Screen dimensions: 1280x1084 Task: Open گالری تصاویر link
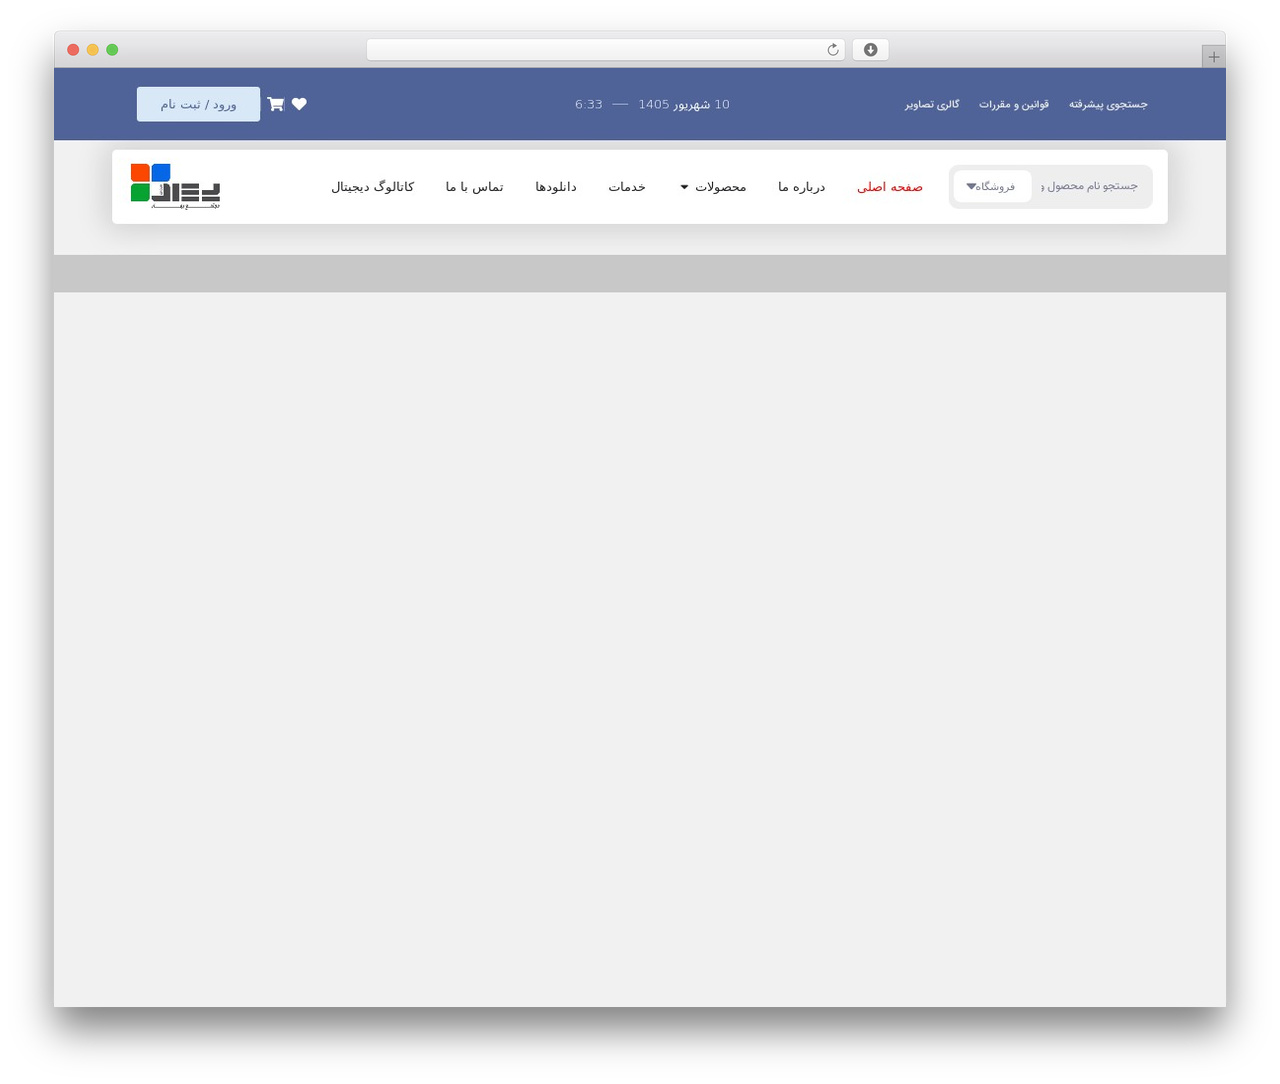coord(932,104)
